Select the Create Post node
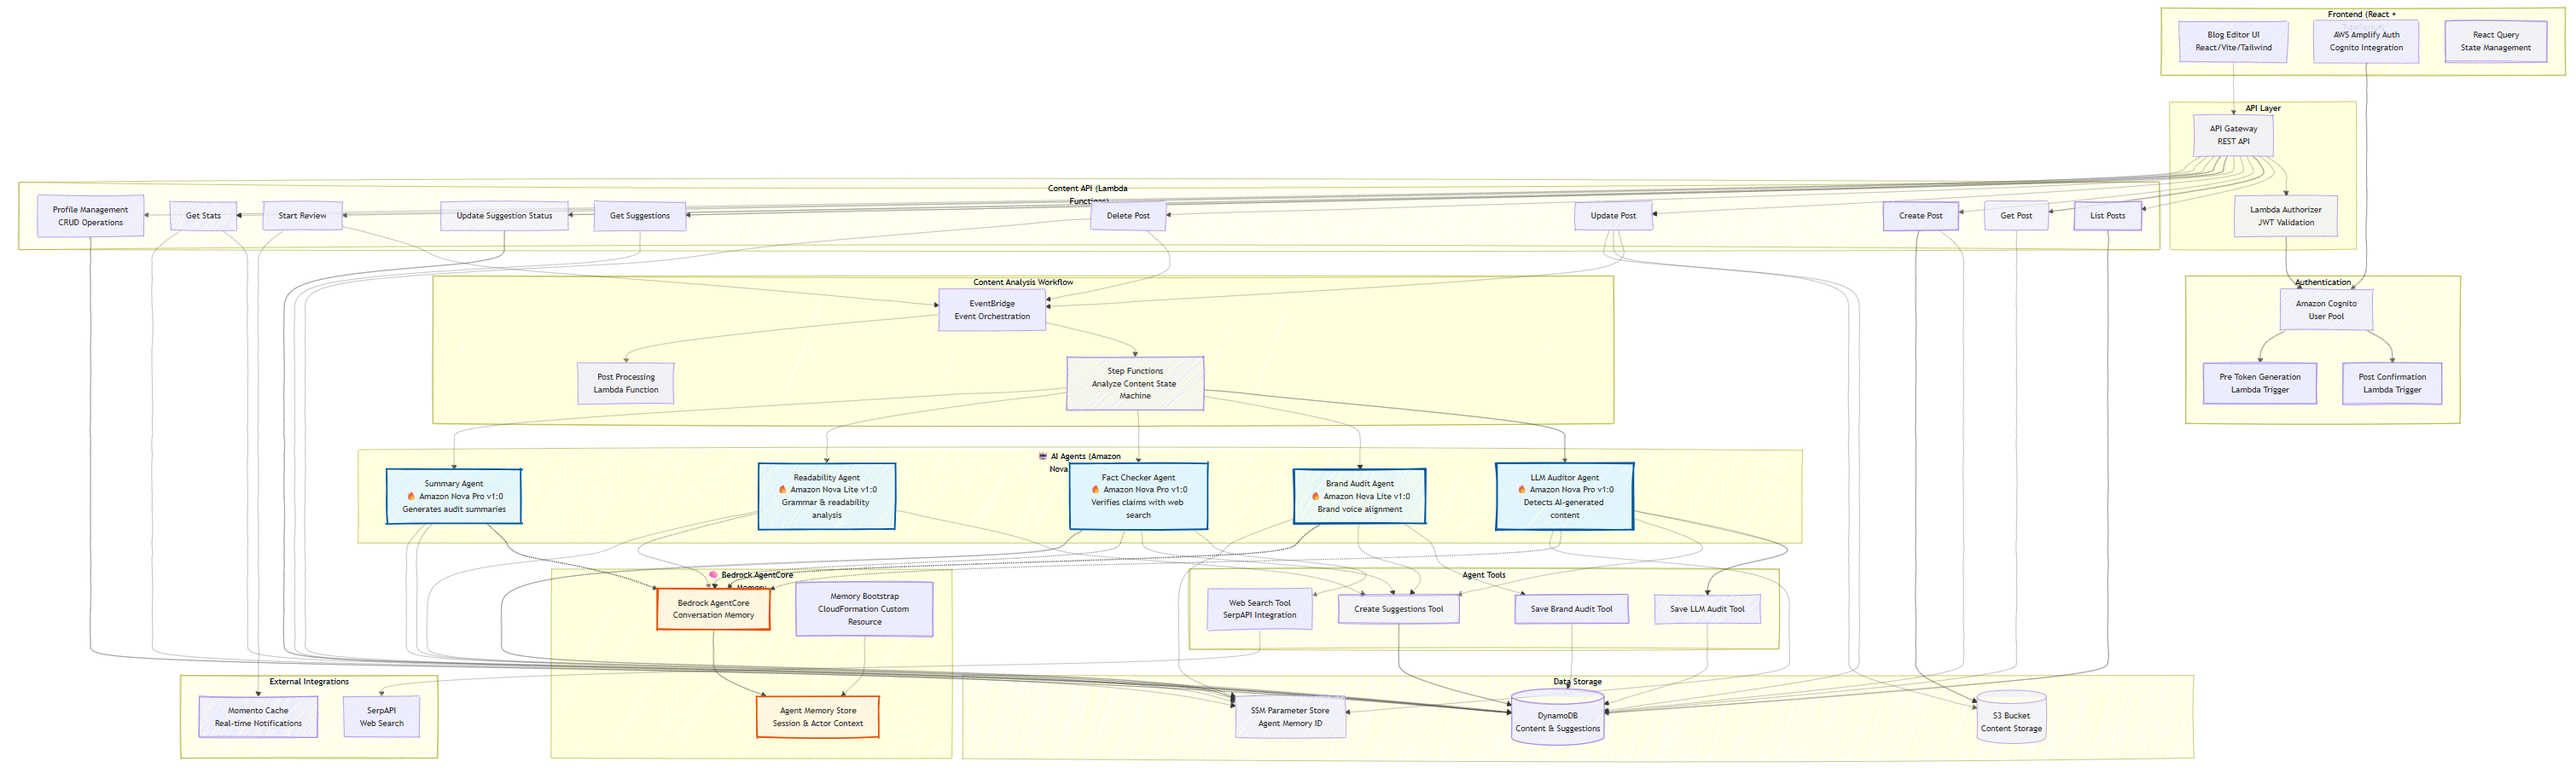 [x=1920, y=216]
